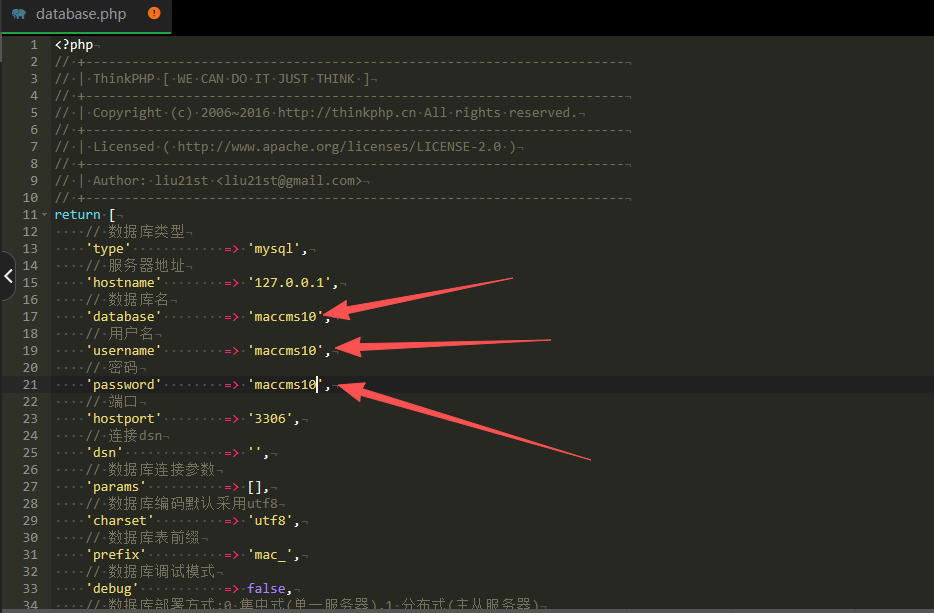
Task: Collapse the return array fold arrow at line 11
Action: tap(44, 215)
